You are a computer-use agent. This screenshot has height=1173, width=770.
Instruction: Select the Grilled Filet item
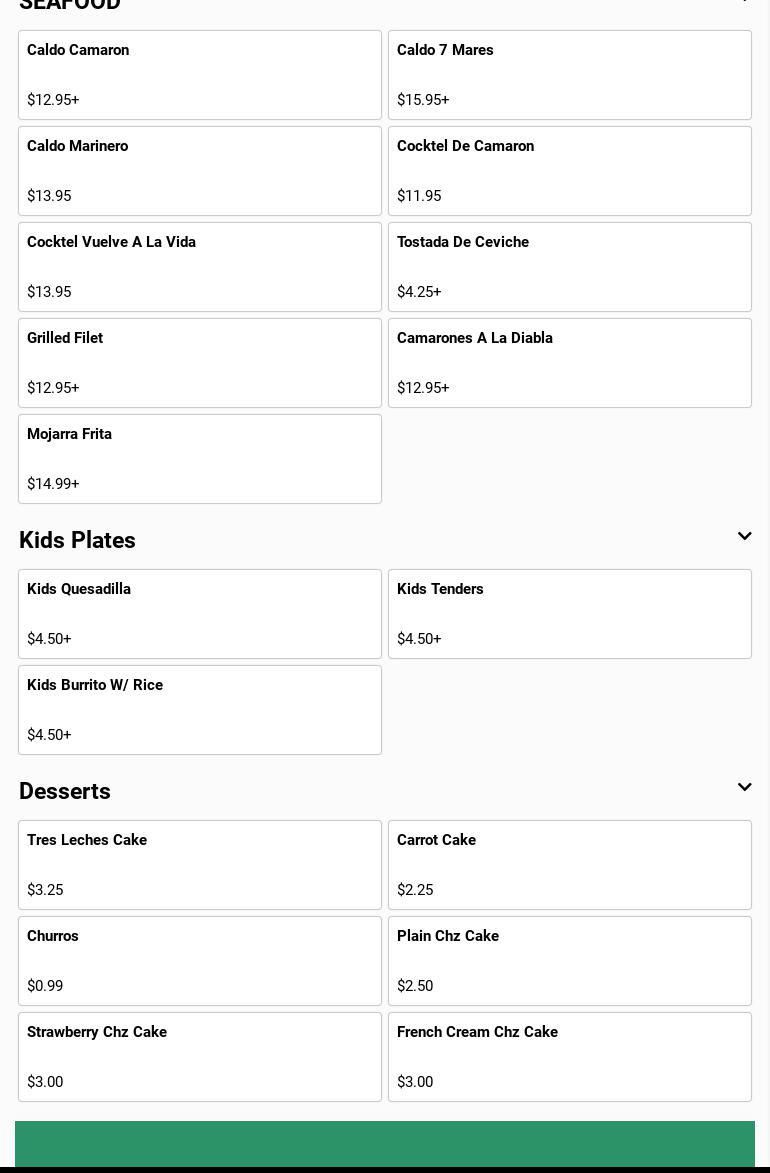200,363
